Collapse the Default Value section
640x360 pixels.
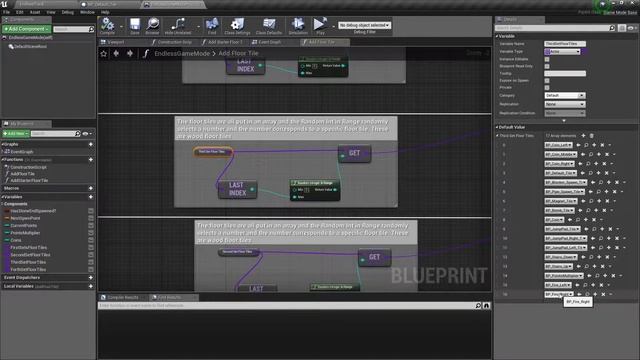tap(497, 127)
